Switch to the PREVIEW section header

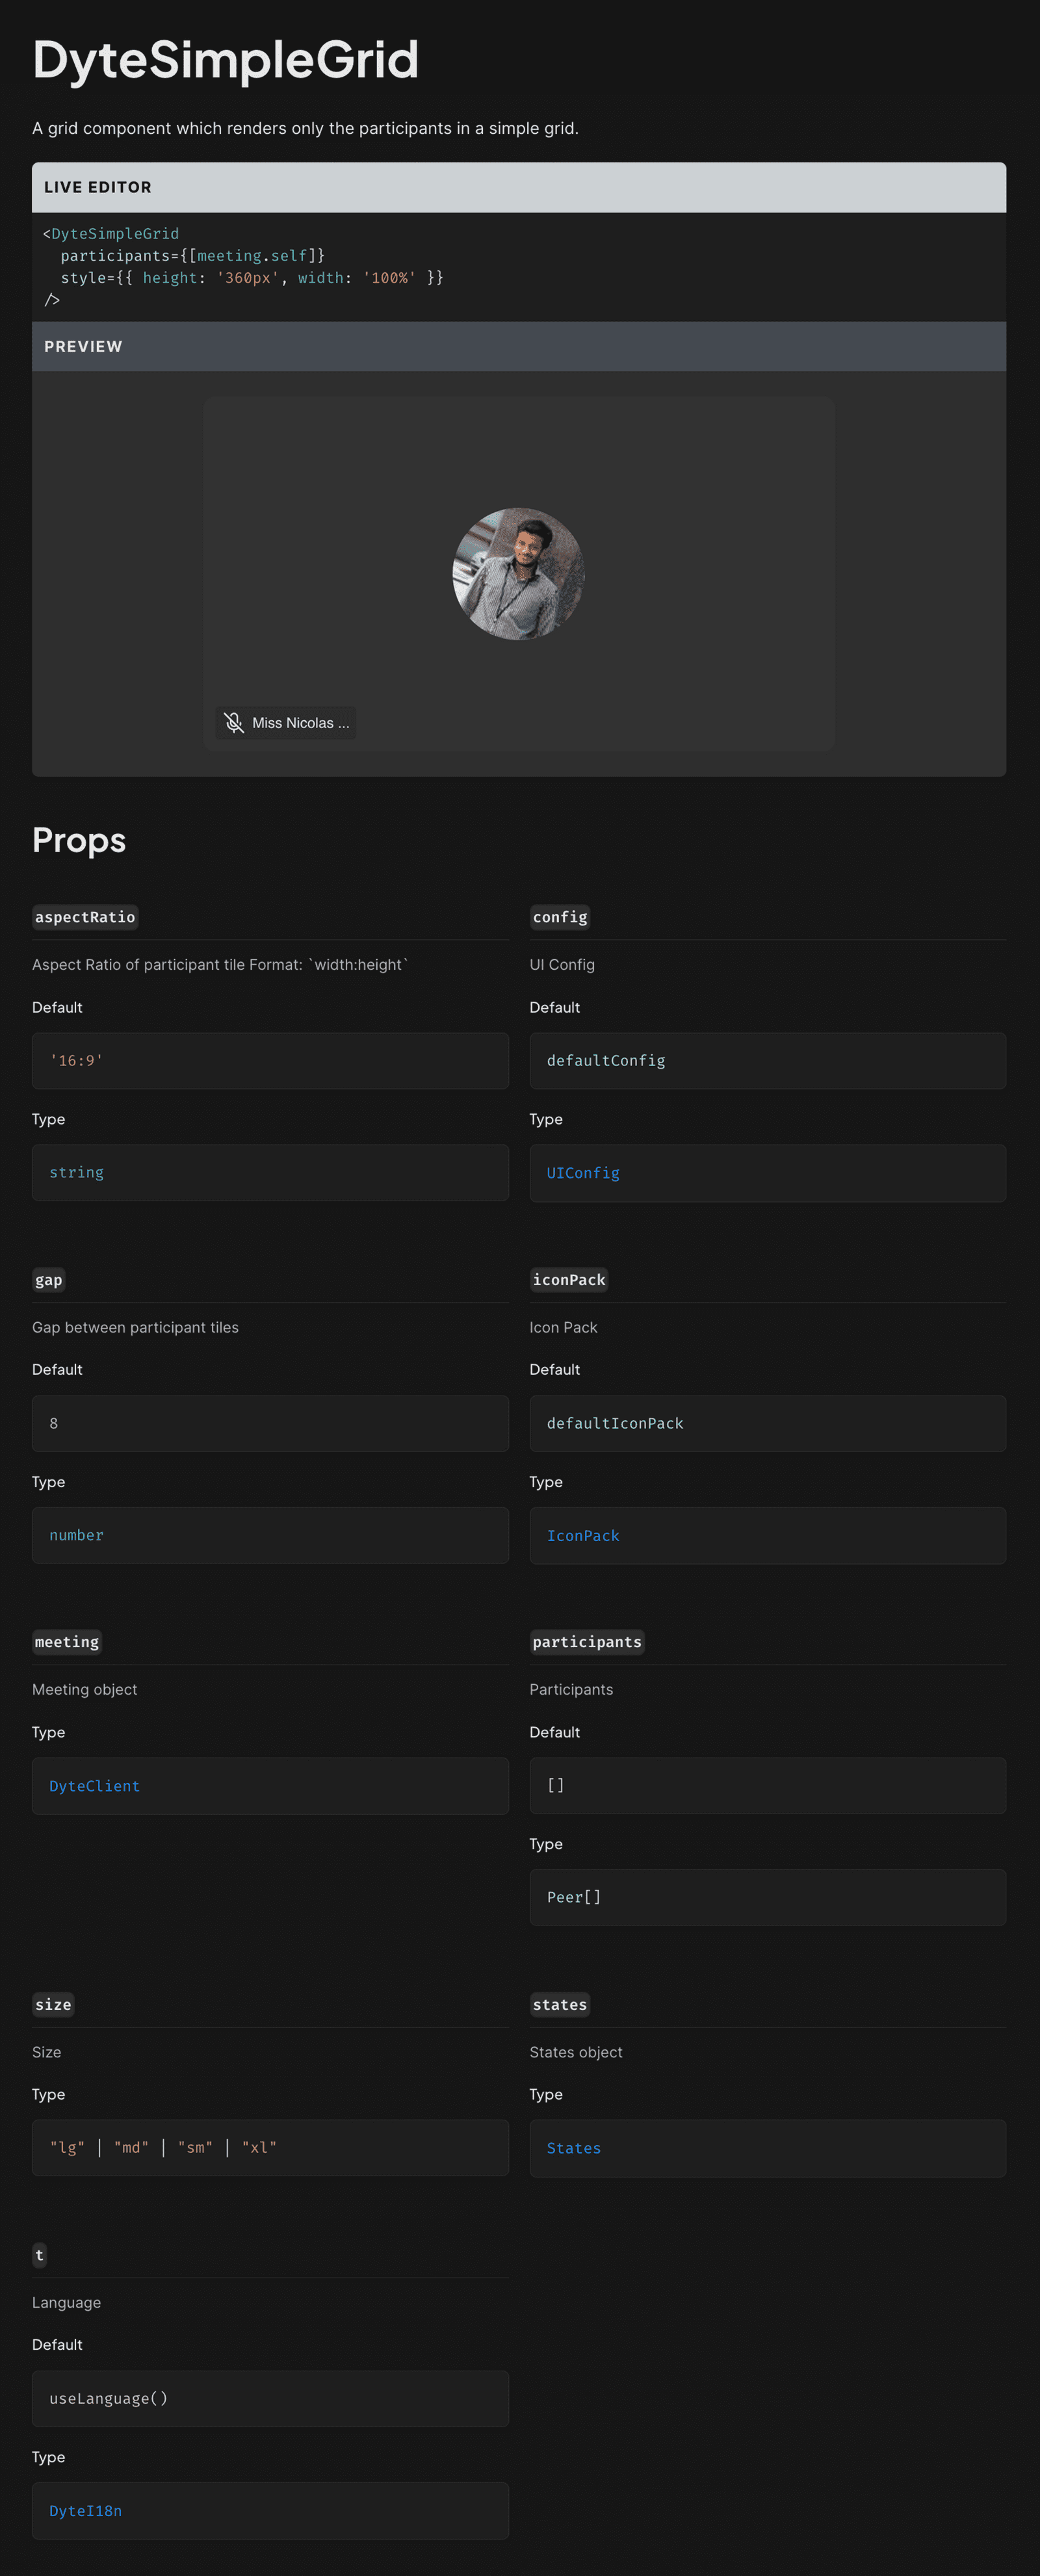point(83,346)
